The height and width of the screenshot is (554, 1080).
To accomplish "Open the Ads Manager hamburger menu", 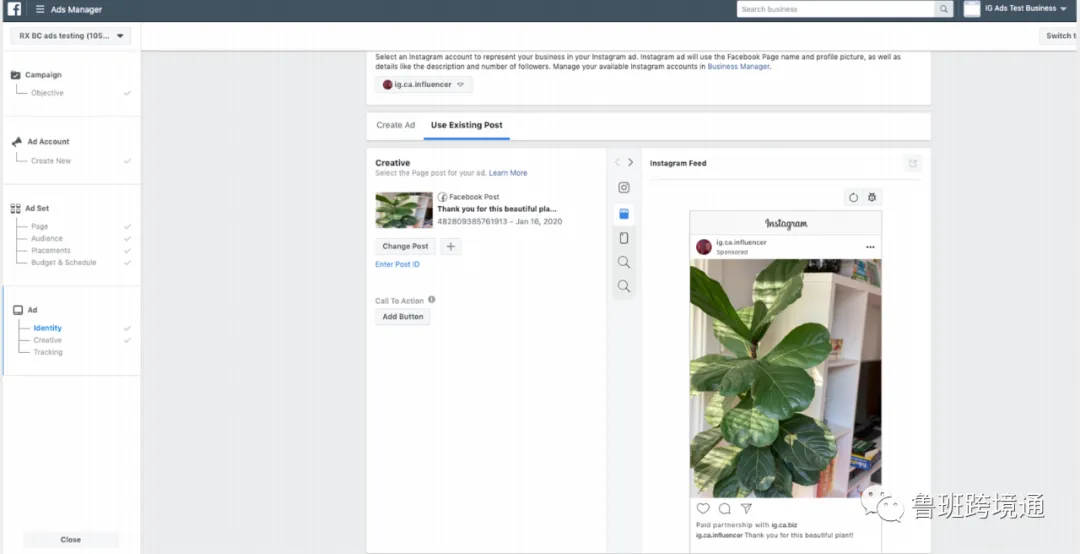I will (x=40, y=10).
